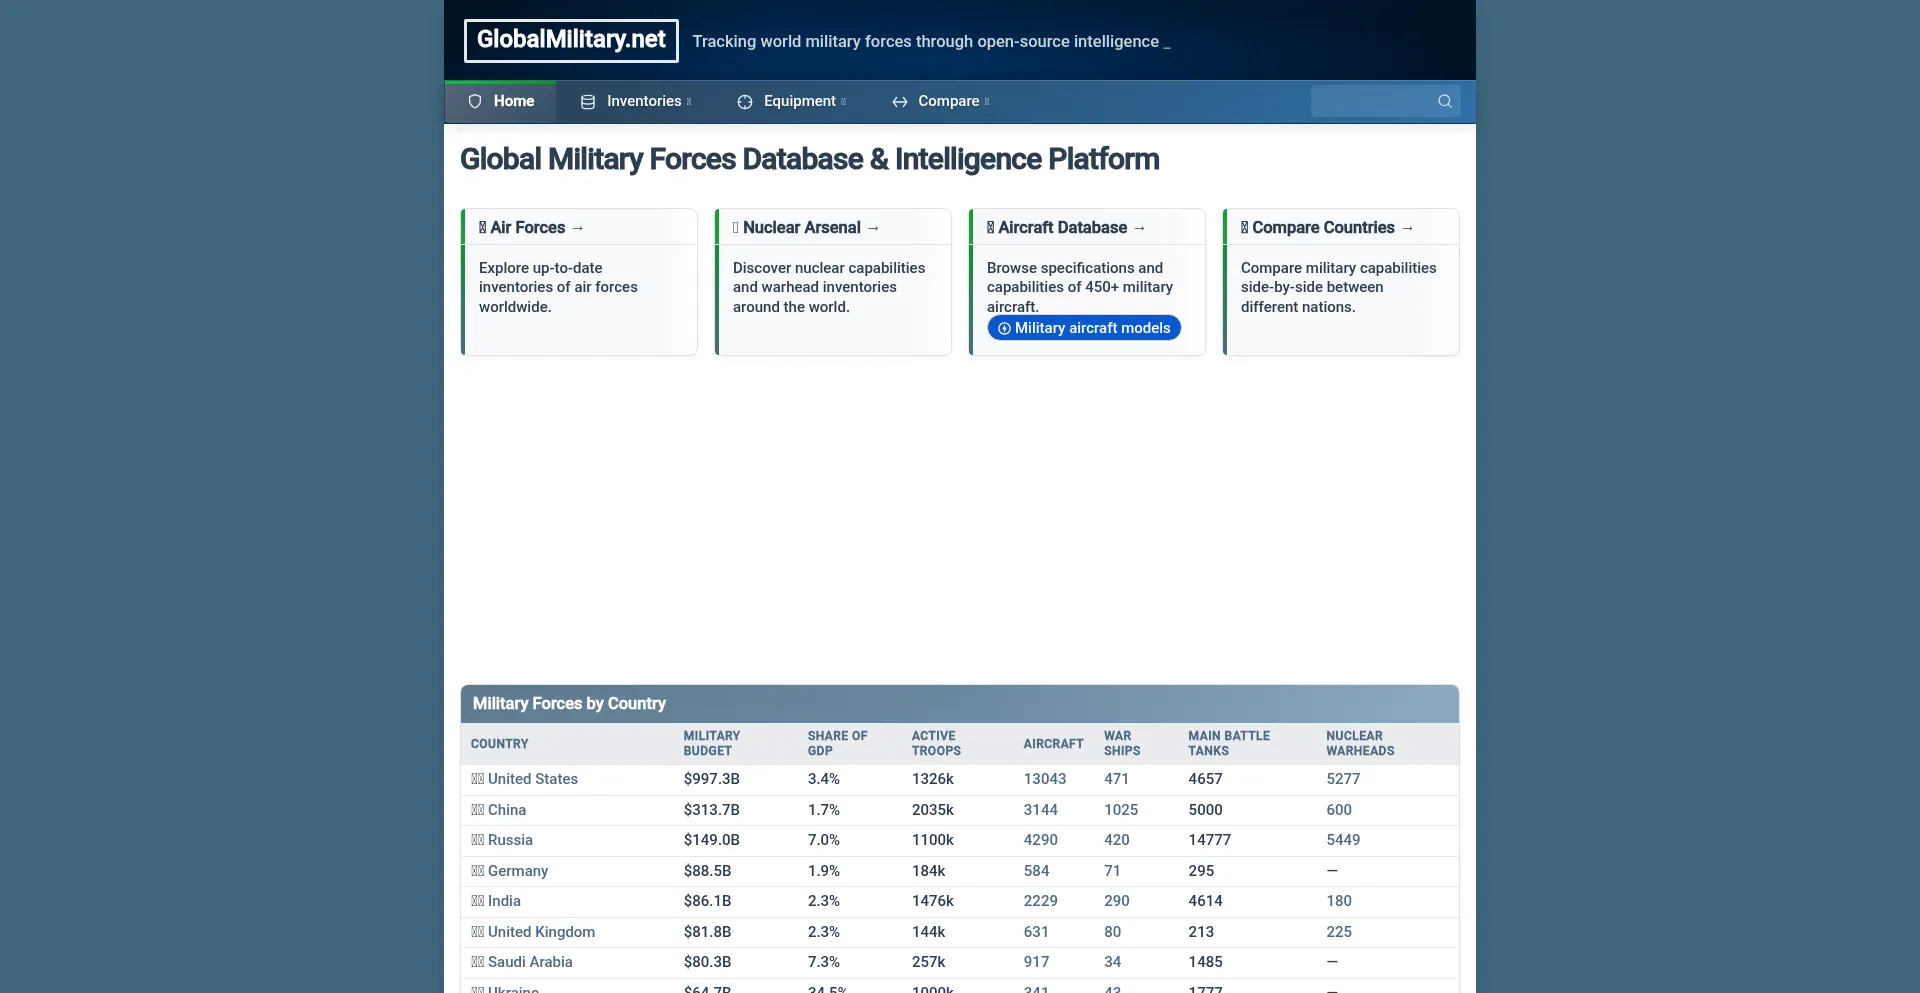Click the double-arrow icon beside Compare
The image size is (1920, 993).
pos(900,102)
